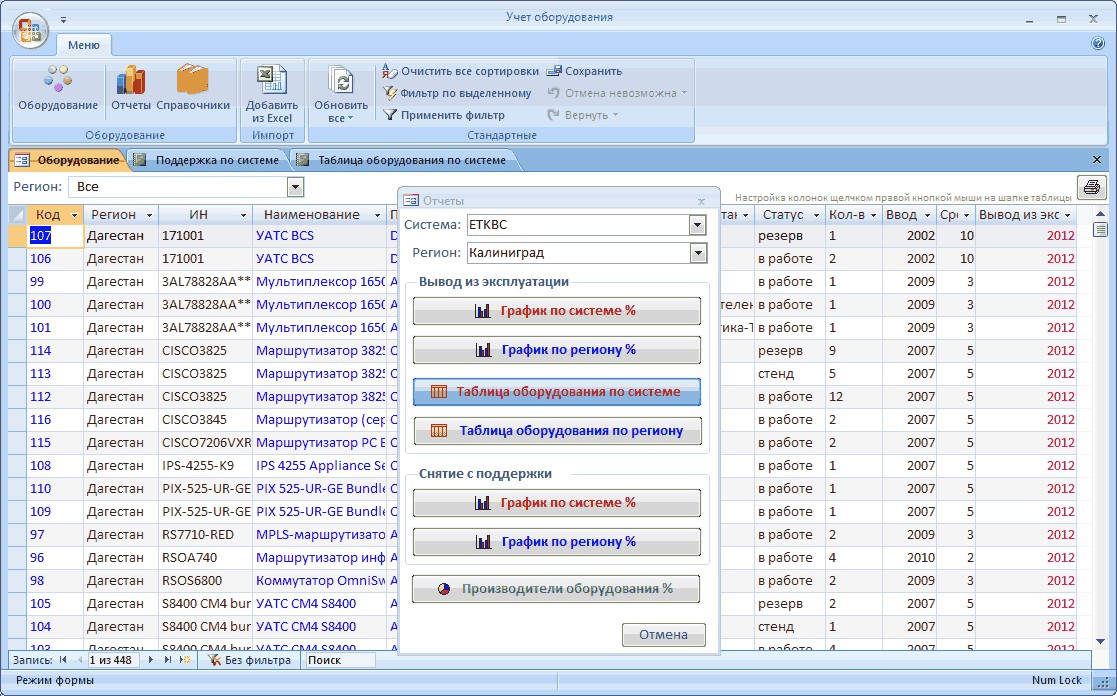Expand the Регион Калининград dropdown

[697, 253]
